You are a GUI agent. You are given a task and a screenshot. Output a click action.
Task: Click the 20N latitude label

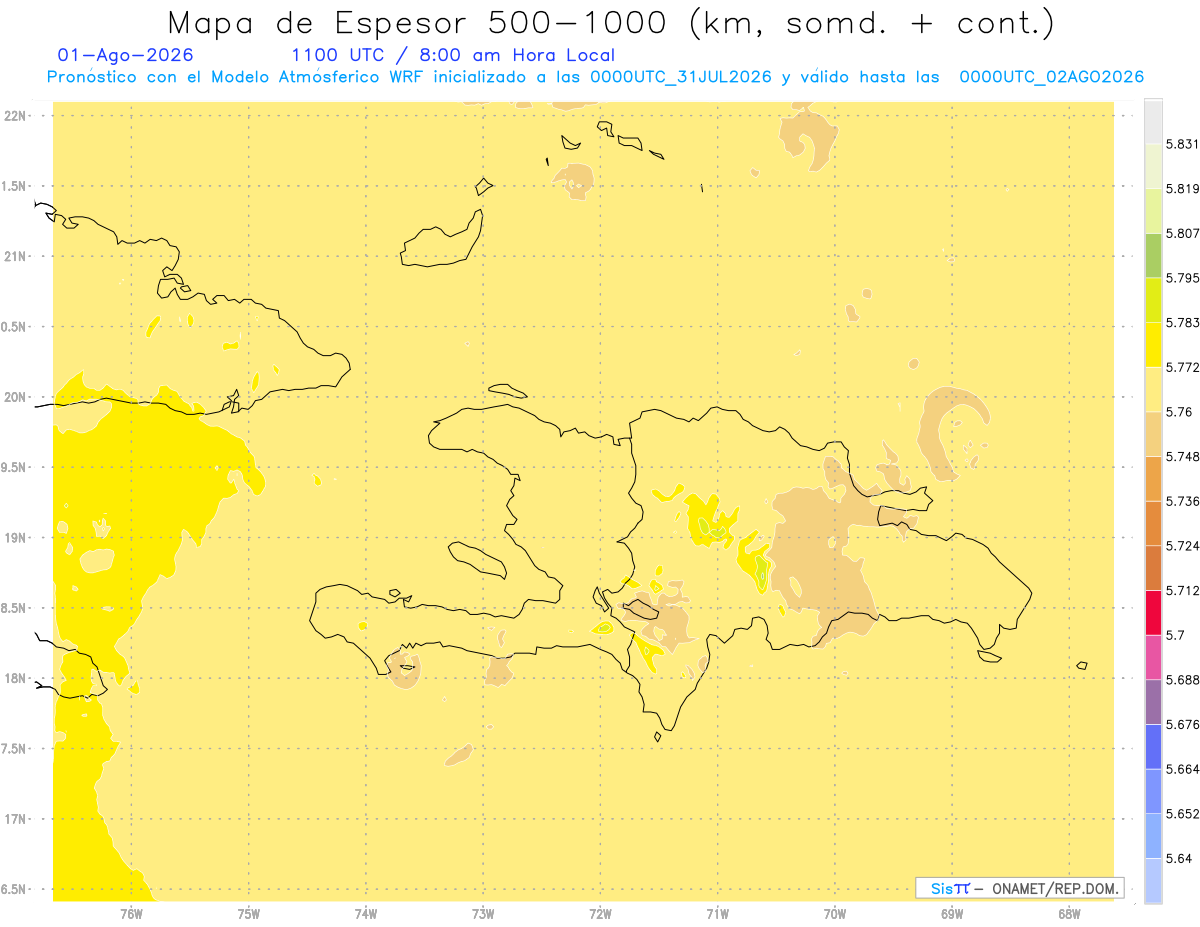(x=15, y=398)
